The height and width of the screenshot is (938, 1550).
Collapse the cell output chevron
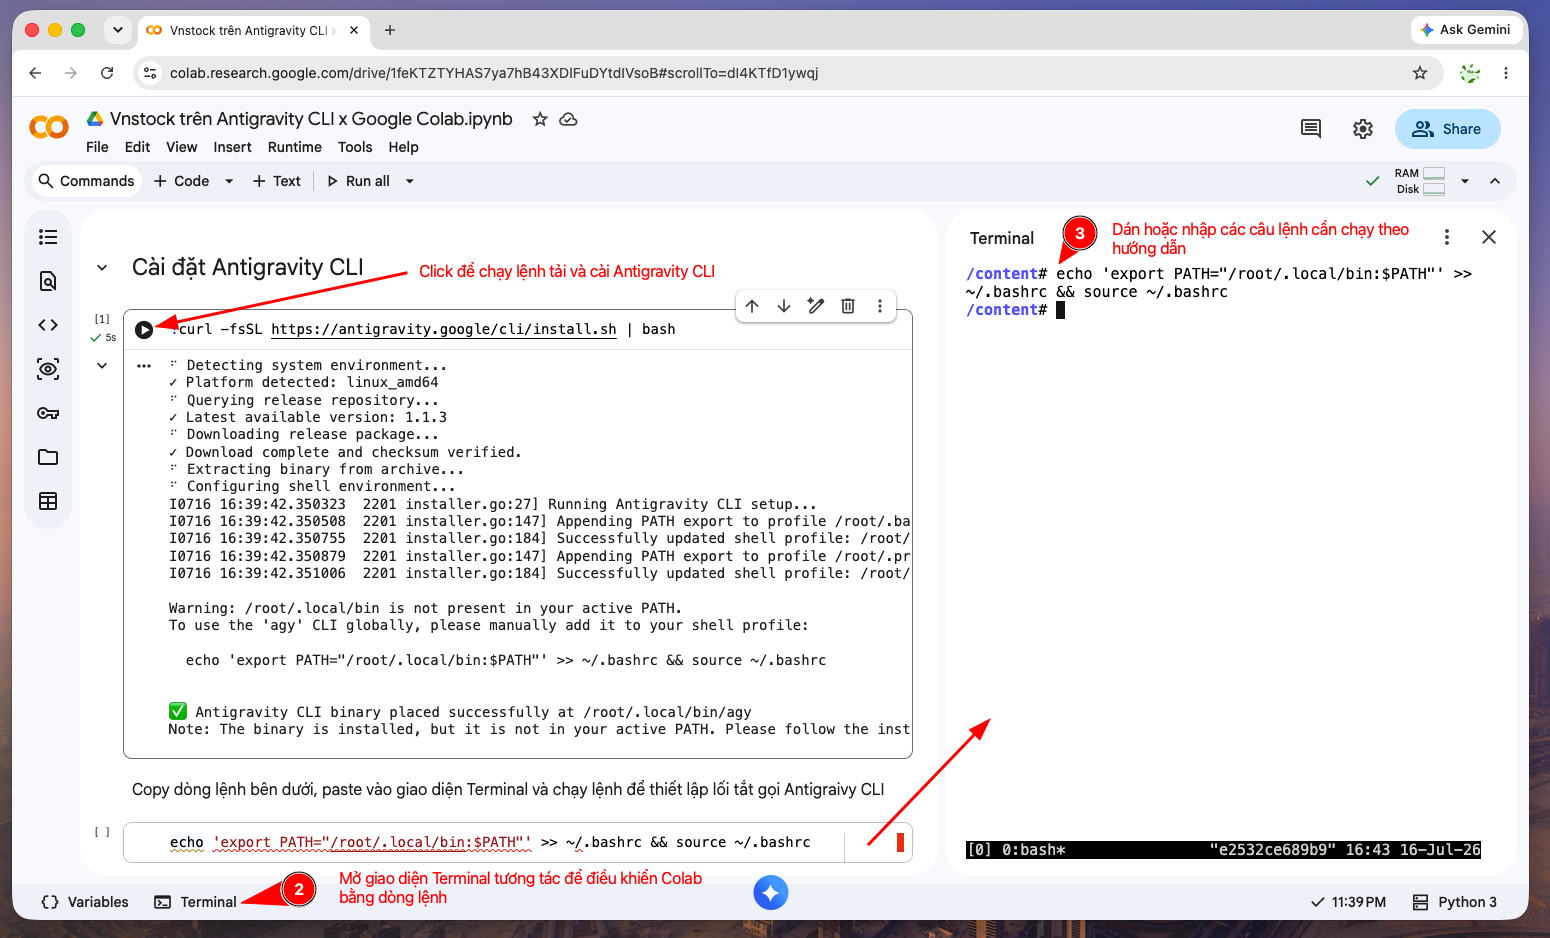coord(102,365)
